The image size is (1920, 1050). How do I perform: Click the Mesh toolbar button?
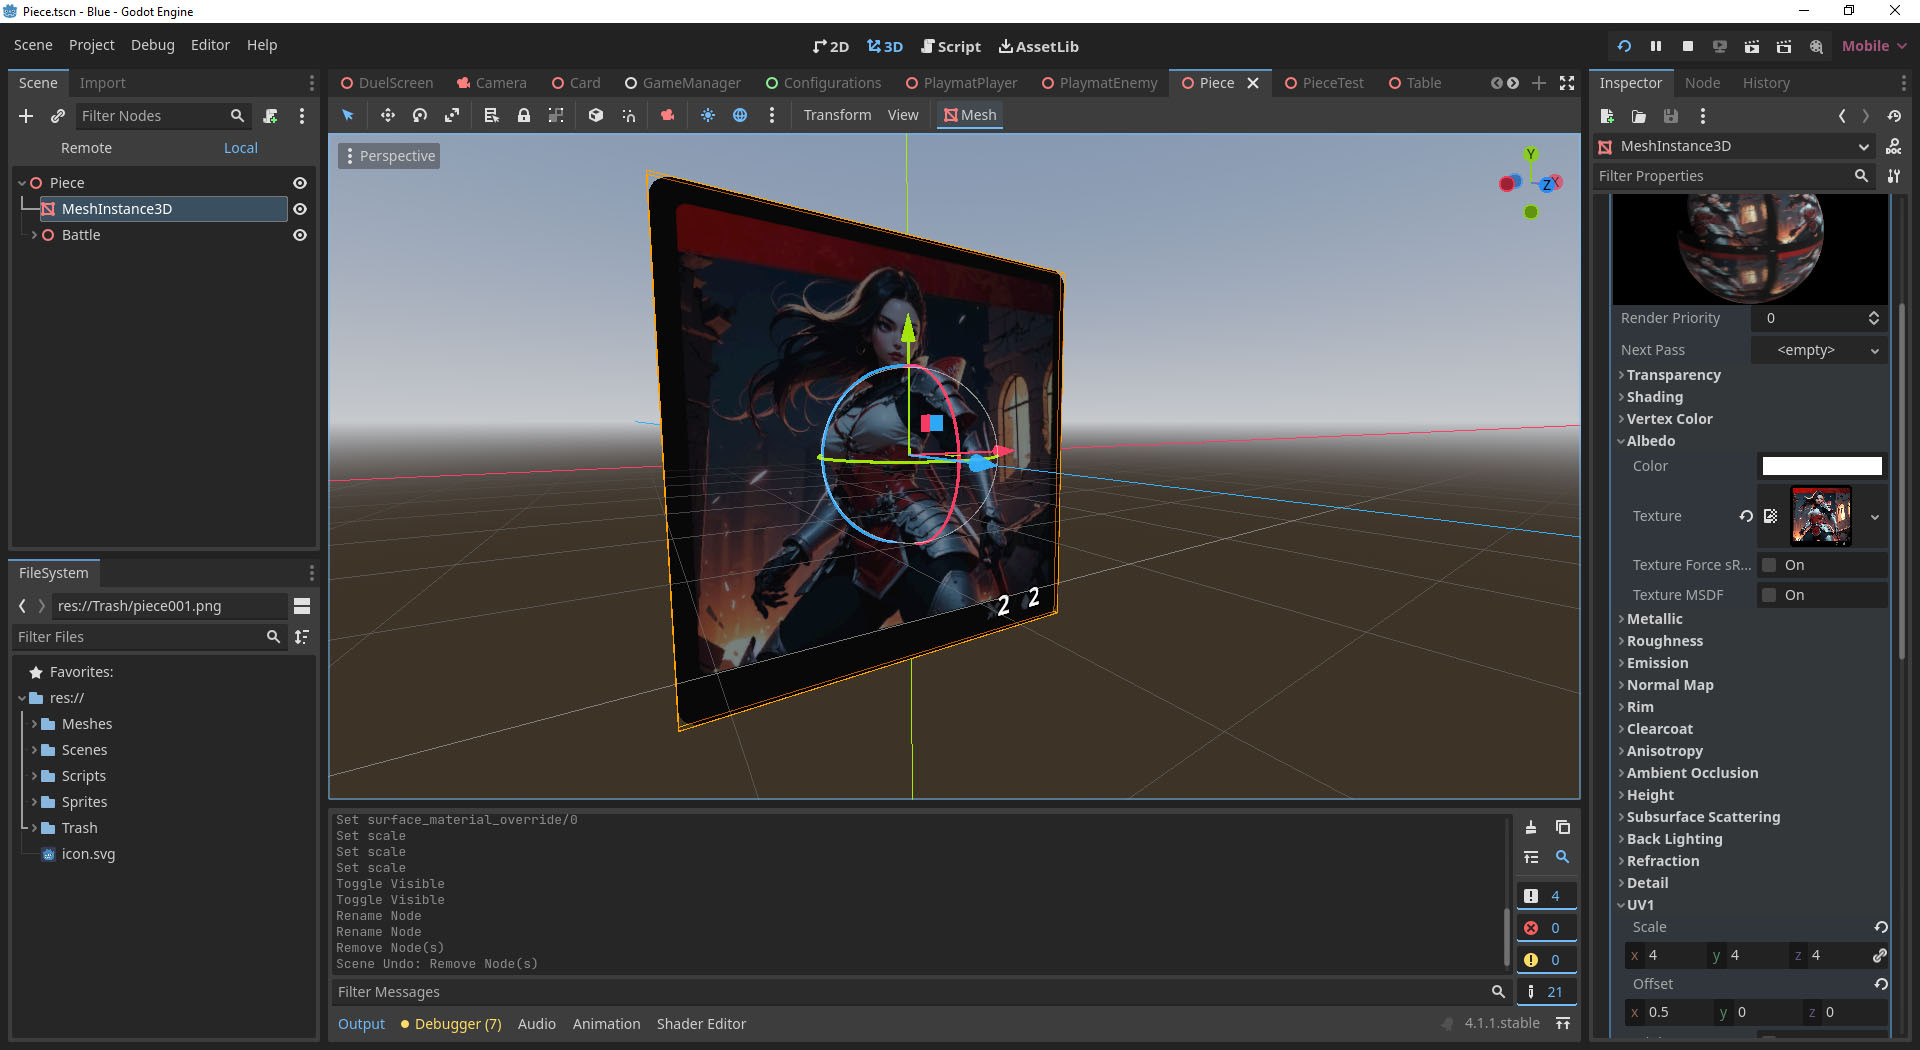tap(970, 115)
